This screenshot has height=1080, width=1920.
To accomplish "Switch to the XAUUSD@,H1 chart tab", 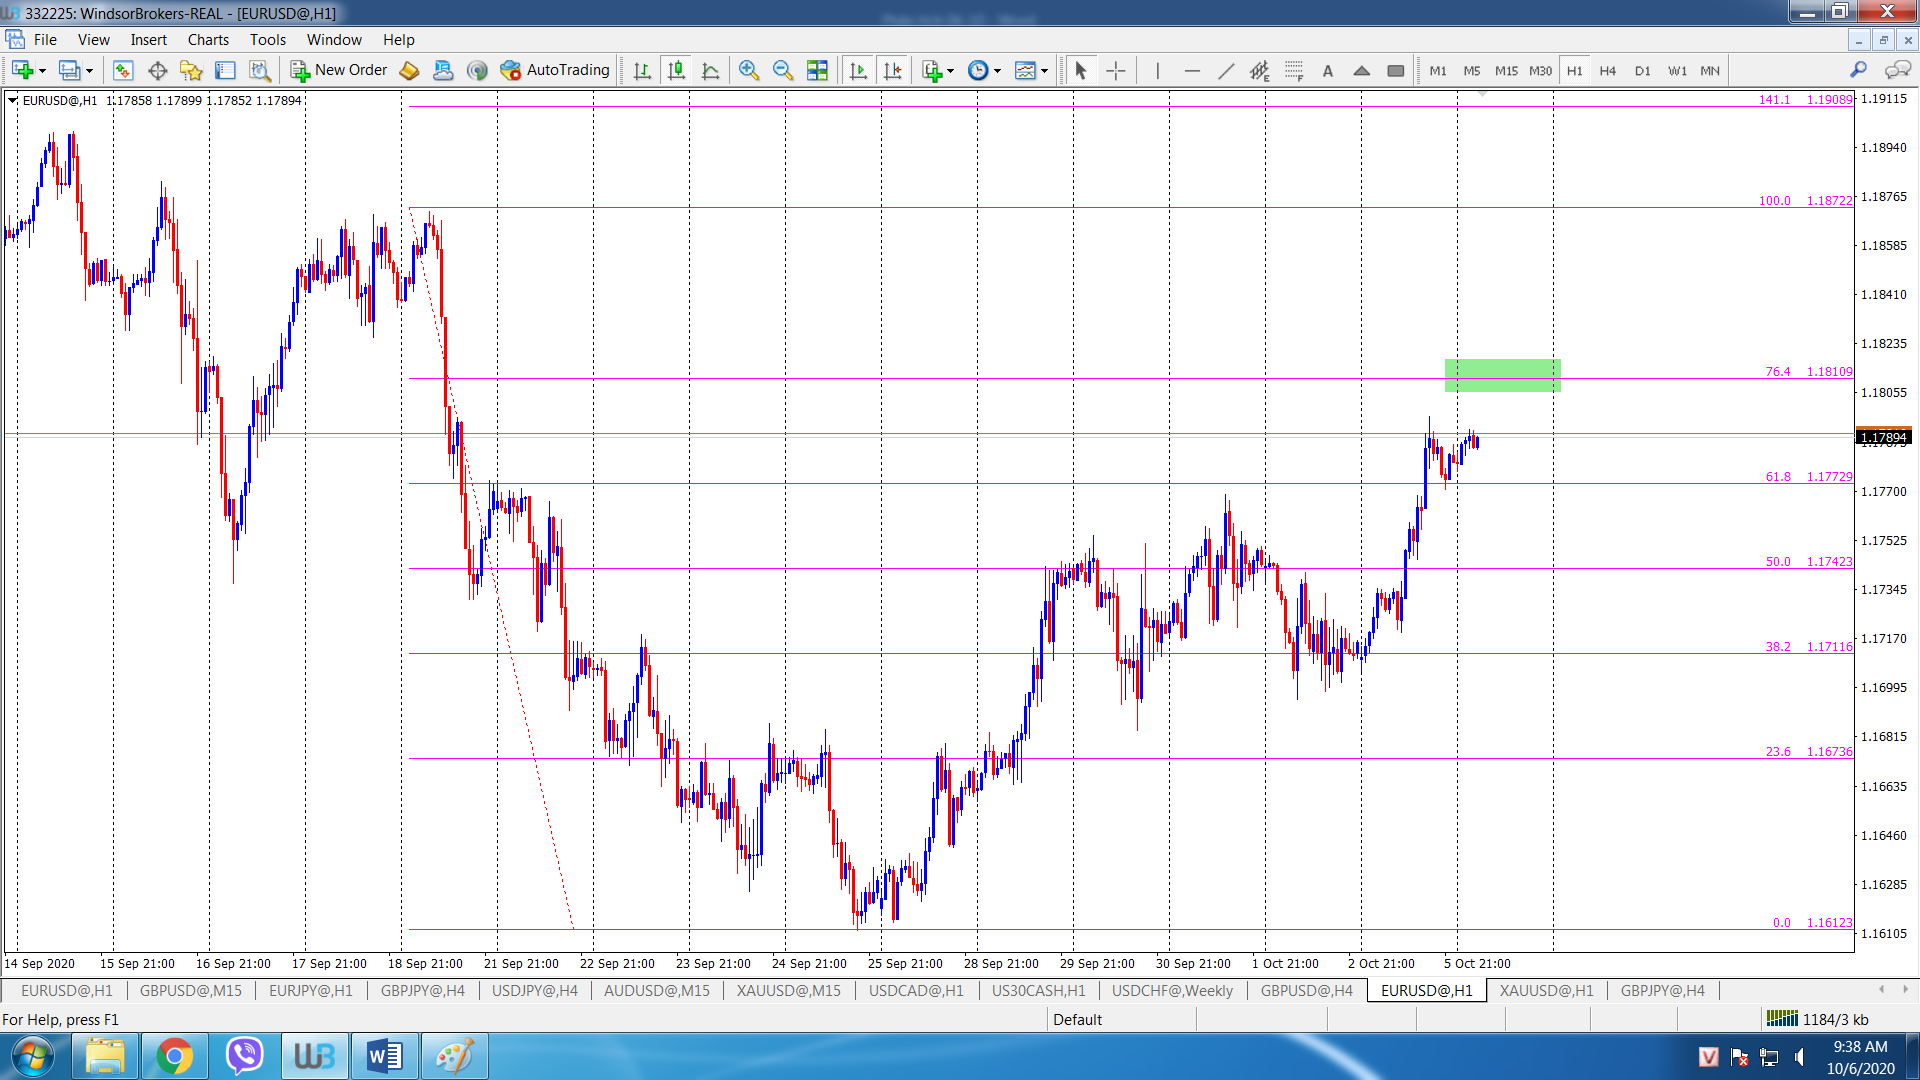I will [x=1546, y=990].
